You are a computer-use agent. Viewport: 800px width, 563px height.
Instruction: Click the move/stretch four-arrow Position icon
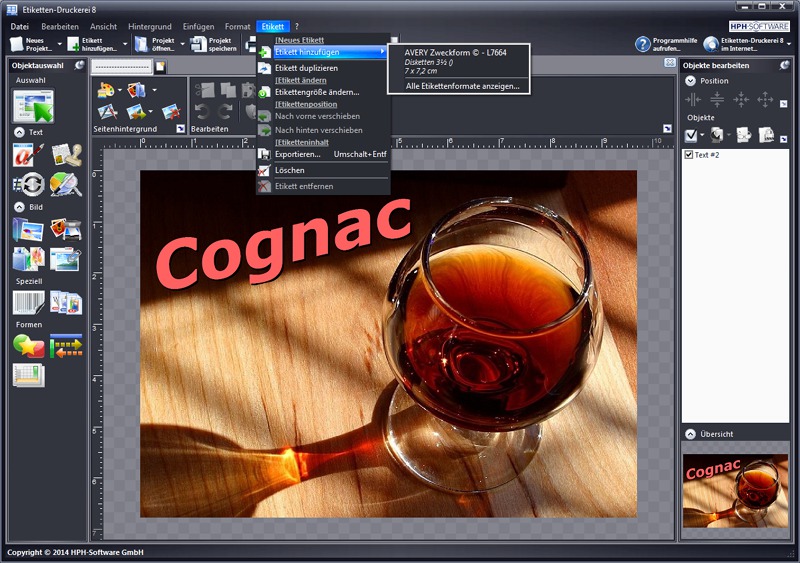click(x=765, y=100)
